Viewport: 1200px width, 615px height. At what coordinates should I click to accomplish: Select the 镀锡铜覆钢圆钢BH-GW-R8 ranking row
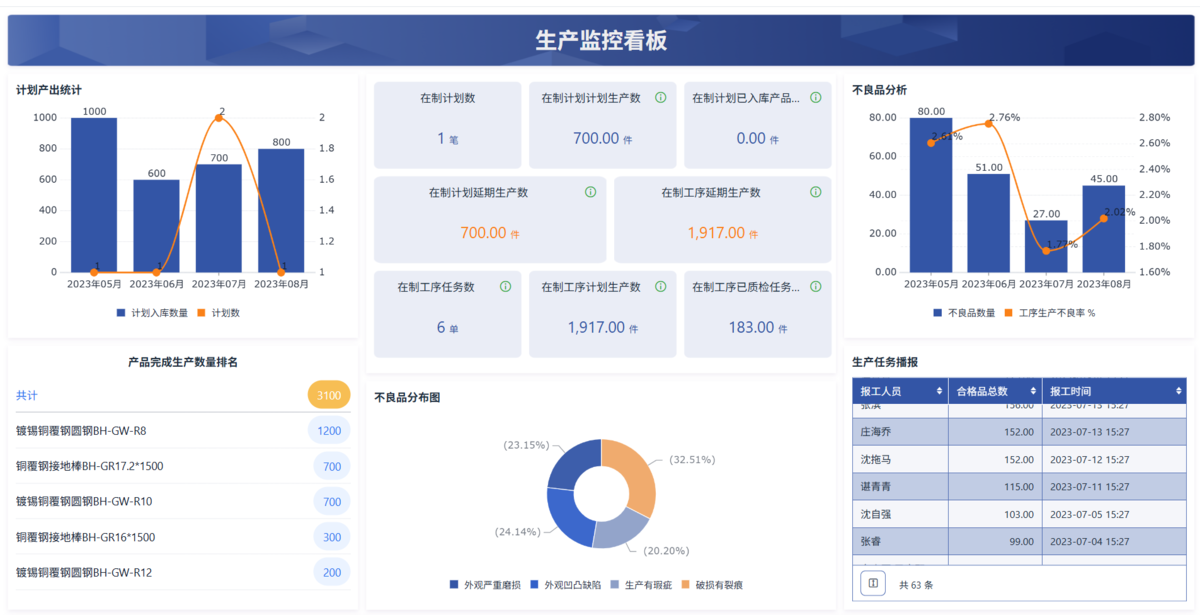click(x=183, y=431)
